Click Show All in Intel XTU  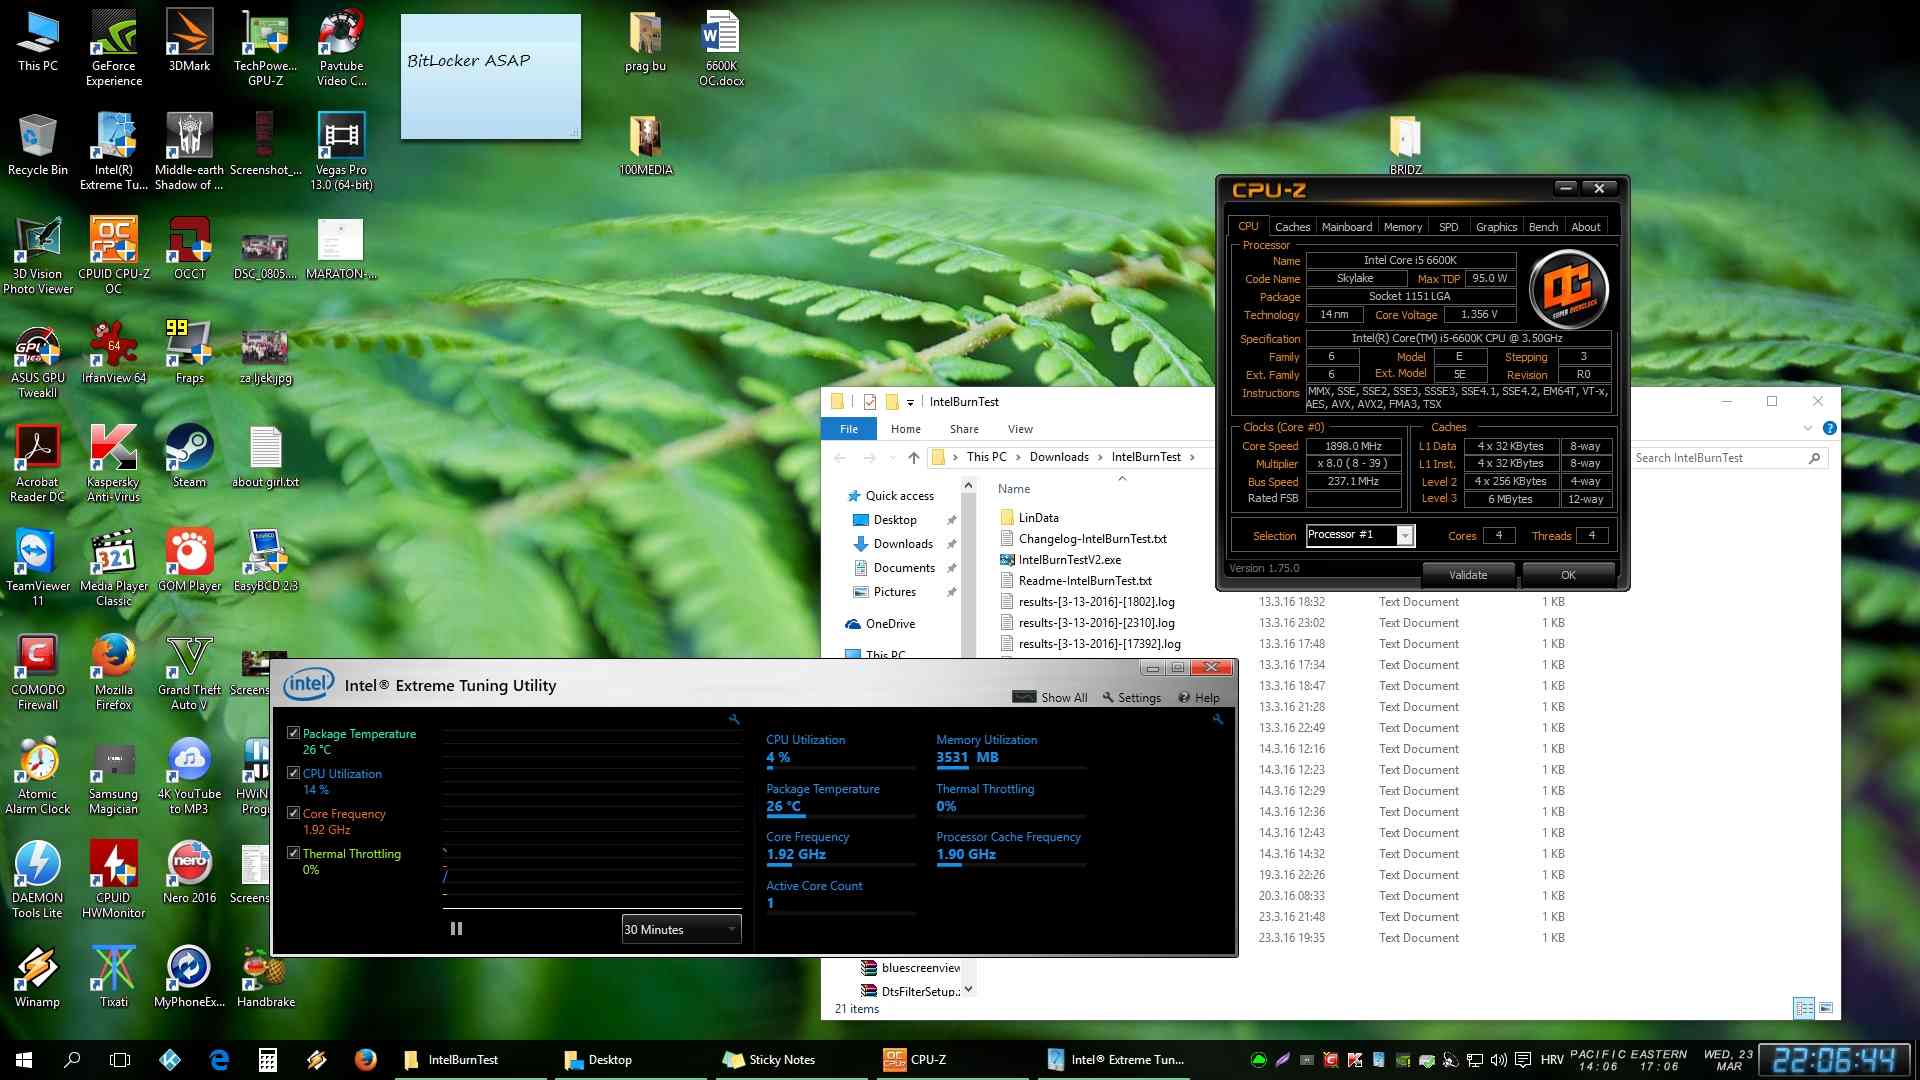tap(1050, 697)
